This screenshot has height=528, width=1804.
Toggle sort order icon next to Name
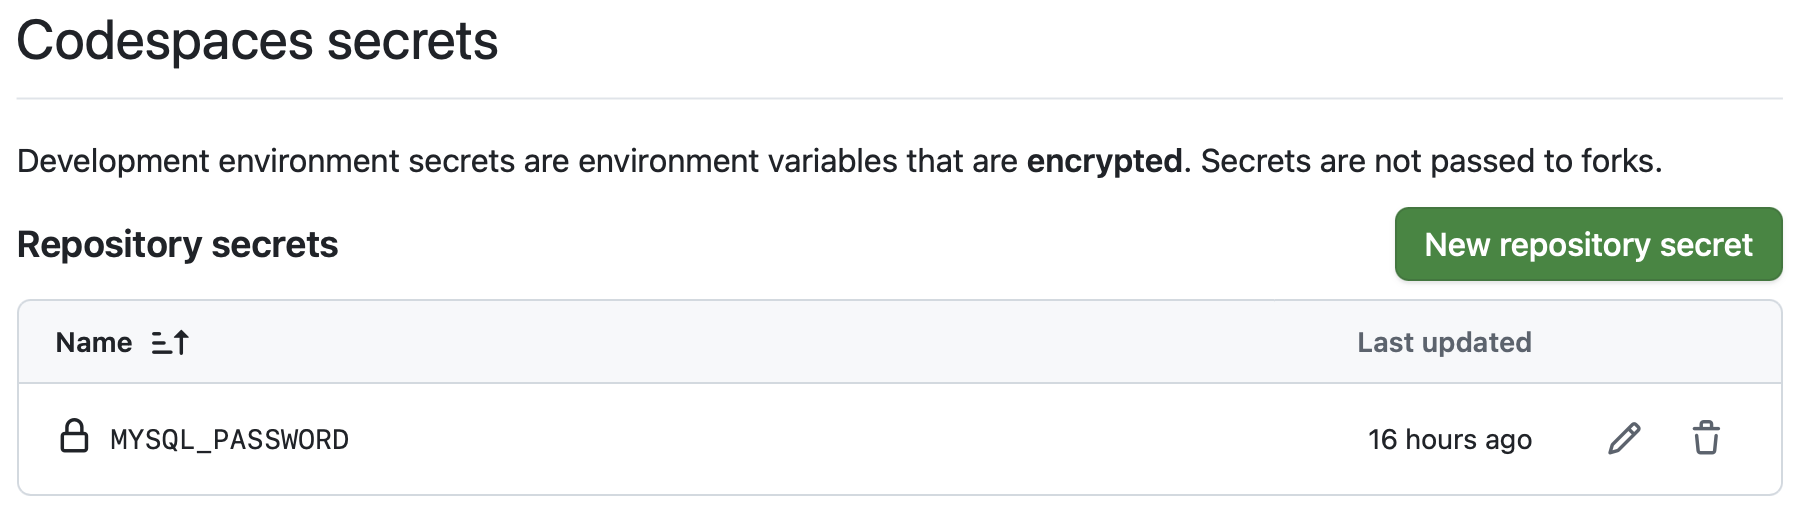pyautogui.click(x=170, y=343)
